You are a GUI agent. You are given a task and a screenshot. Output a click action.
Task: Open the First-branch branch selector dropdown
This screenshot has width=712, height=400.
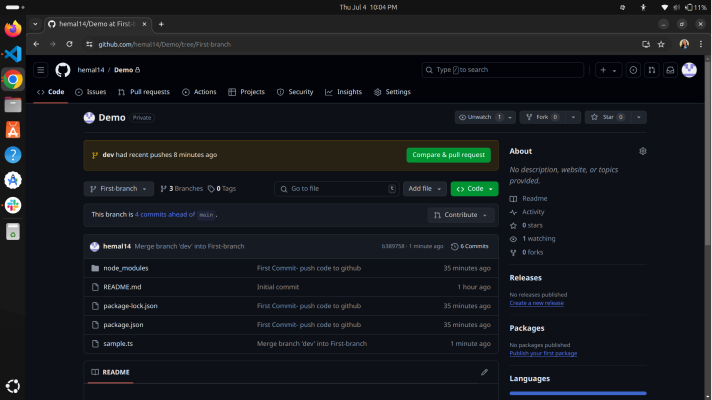(x=119, y=189)
